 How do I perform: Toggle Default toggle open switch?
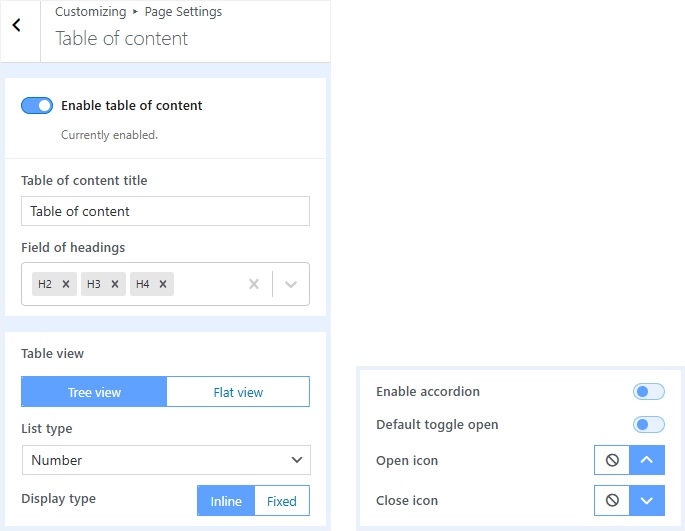point(648,425)
